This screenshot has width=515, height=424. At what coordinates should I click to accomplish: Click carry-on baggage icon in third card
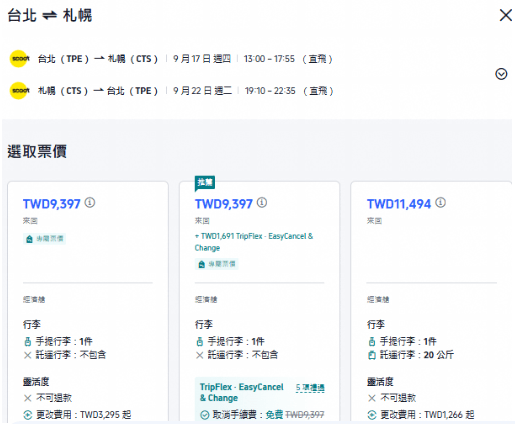coord(372,342)
